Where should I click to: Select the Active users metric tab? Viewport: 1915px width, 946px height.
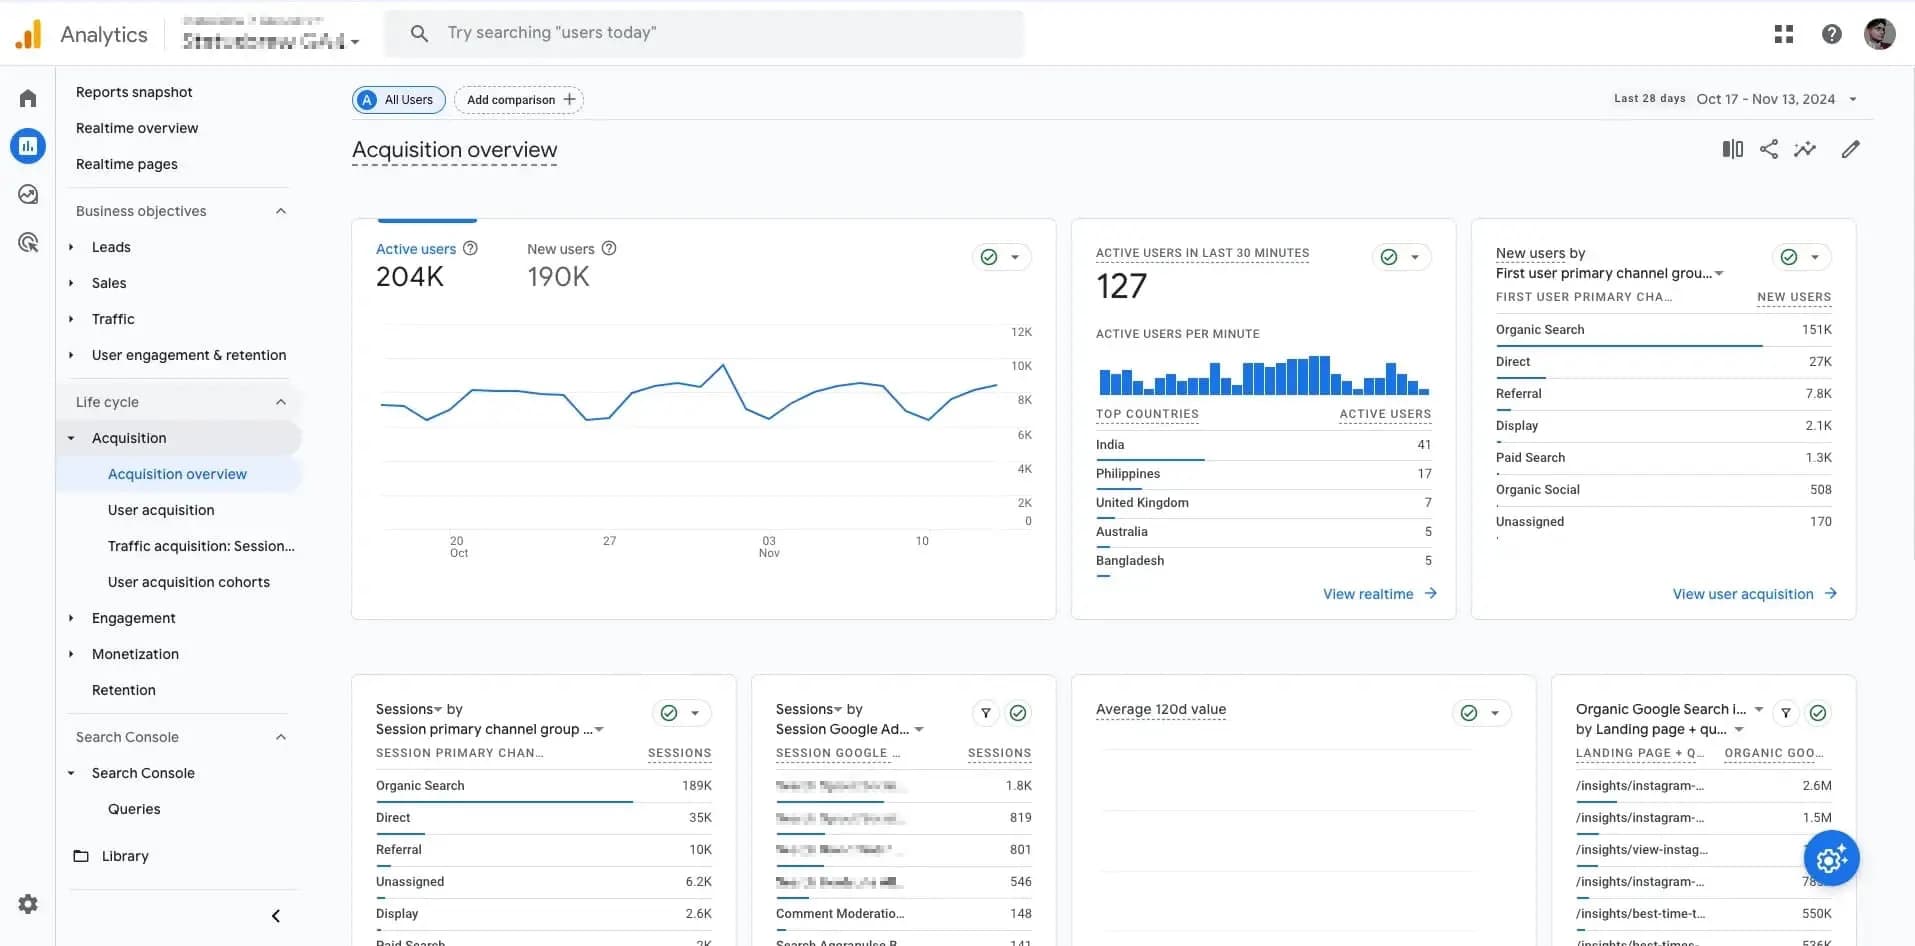[416, 249]
